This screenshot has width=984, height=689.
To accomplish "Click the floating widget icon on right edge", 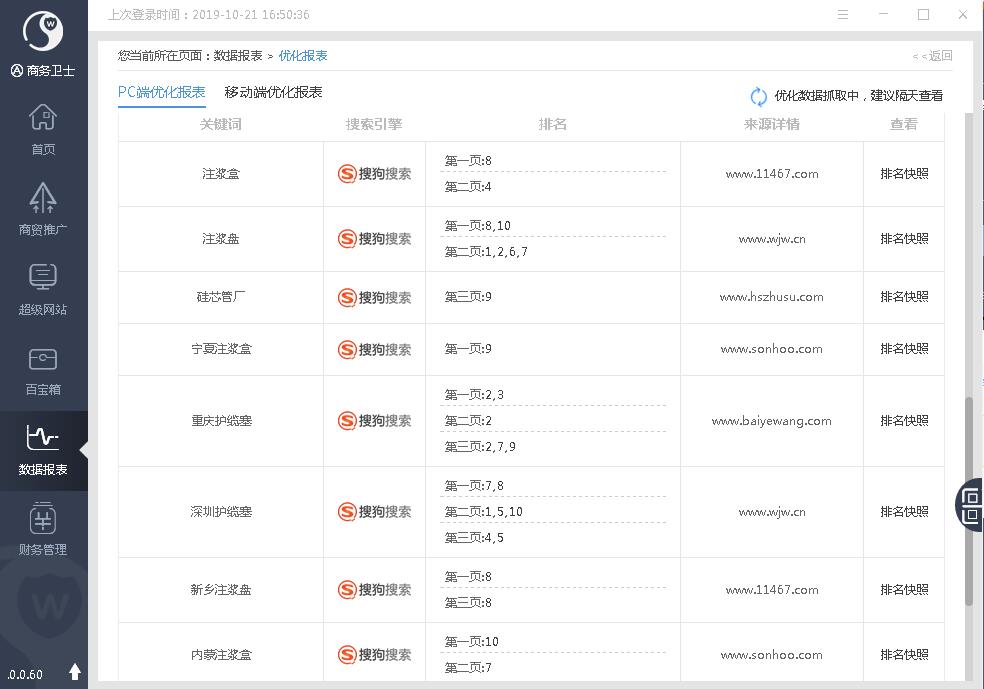I will pos(971,504).
